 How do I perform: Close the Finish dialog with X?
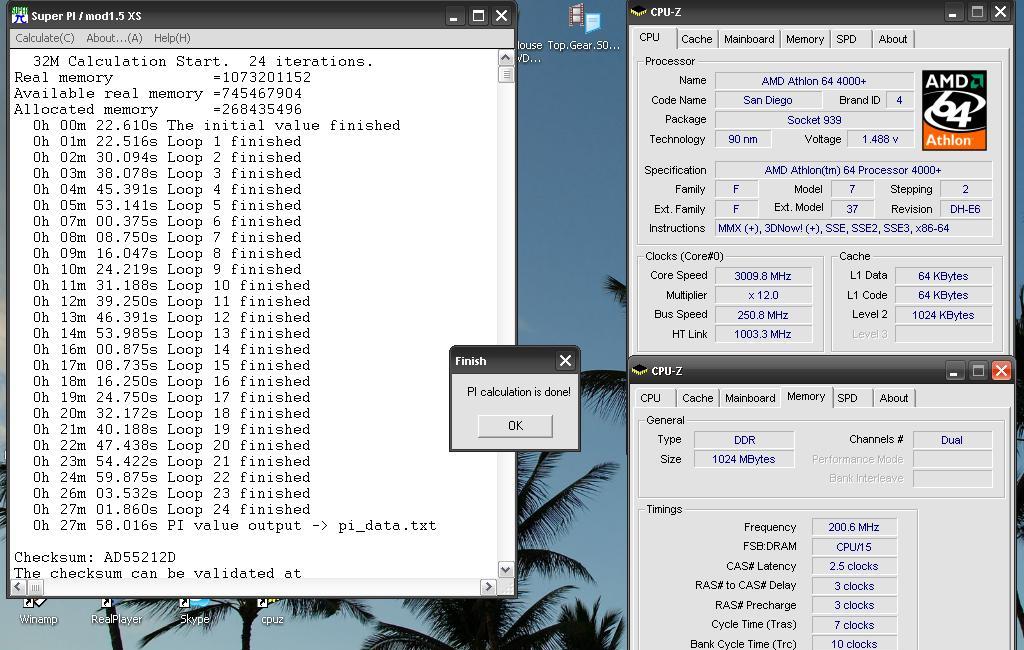click(x=566, y=361)
